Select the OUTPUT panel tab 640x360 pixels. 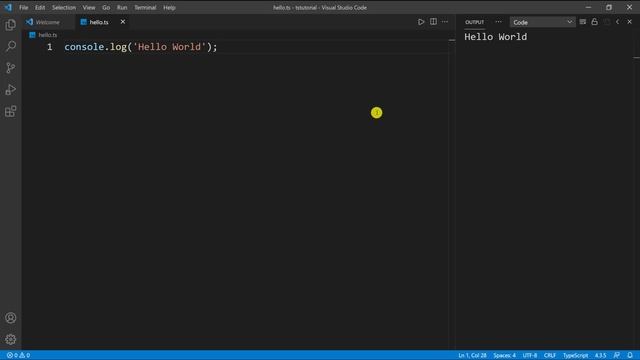coord(475,22)
